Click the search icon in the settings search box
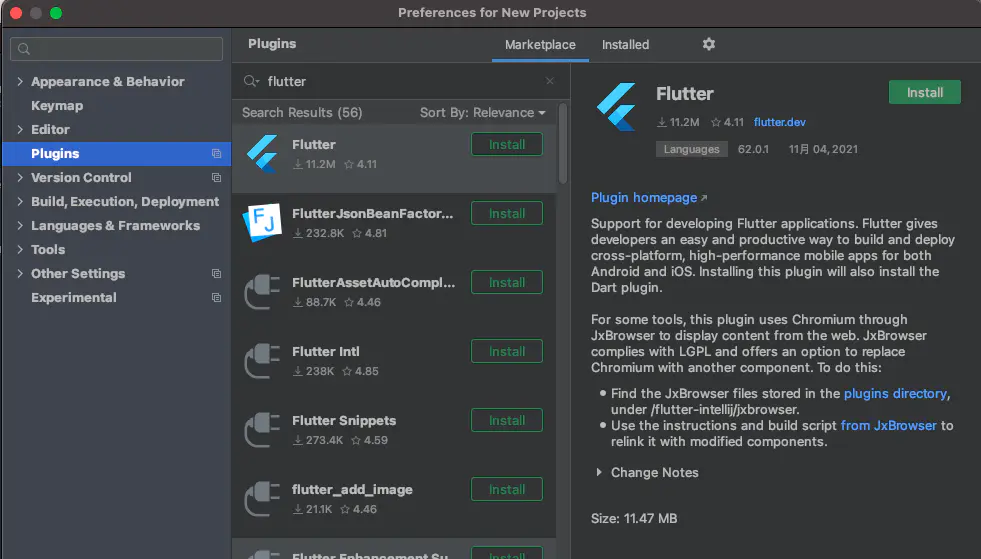Image resolution: width=981 pixels, height=559 pixels. coord(24,49)
